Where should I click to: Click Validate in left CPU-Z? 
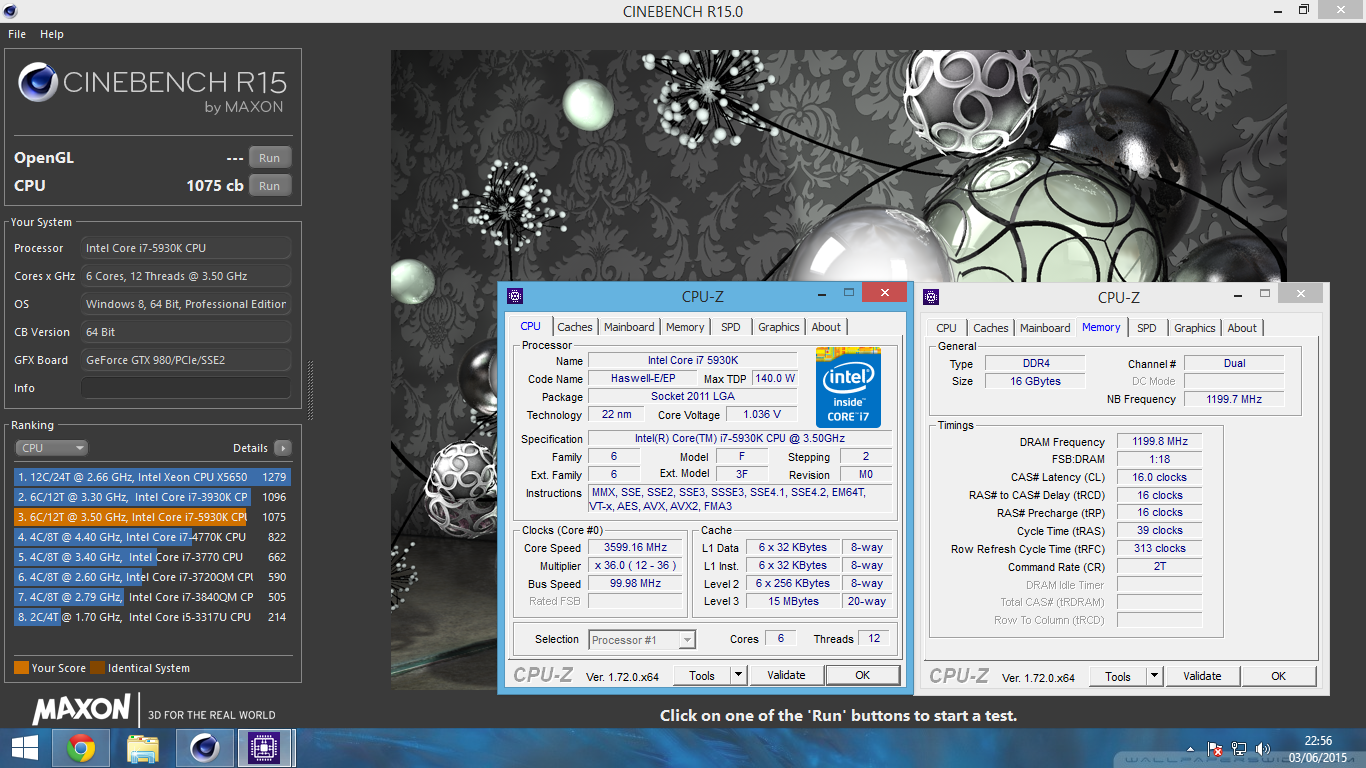(786, 676)
